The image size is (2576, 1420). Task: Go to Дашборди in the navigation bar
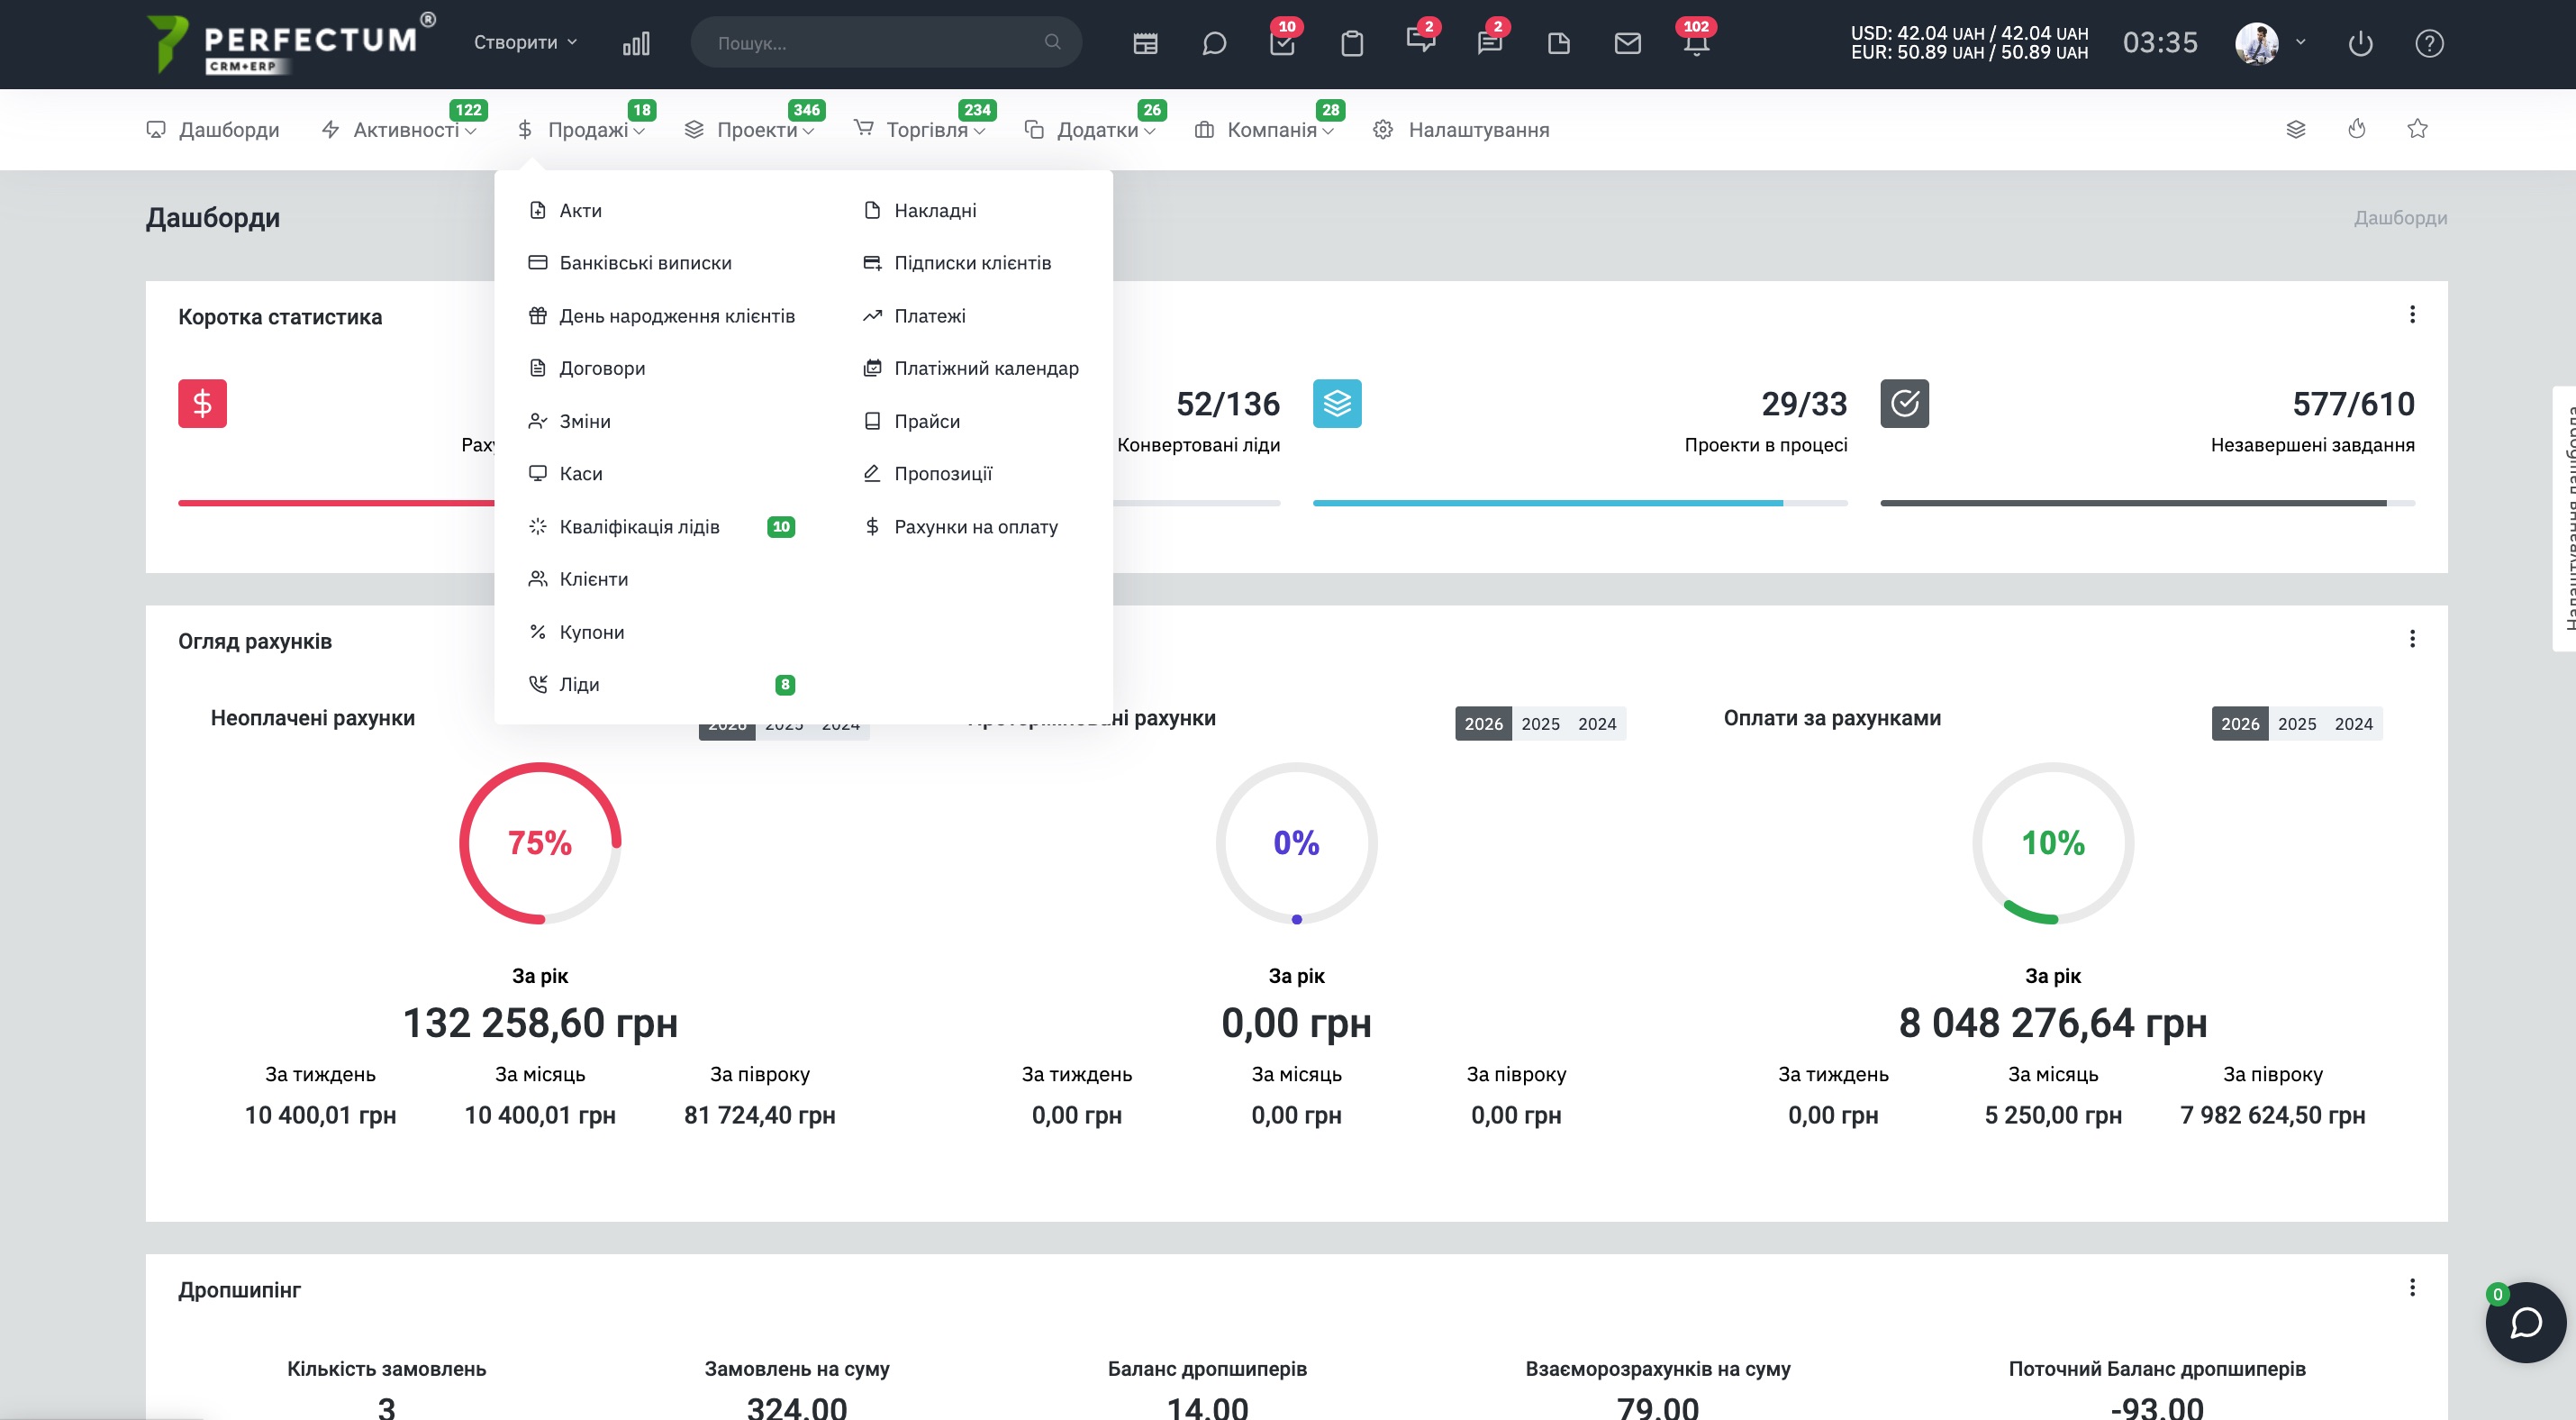213,129
